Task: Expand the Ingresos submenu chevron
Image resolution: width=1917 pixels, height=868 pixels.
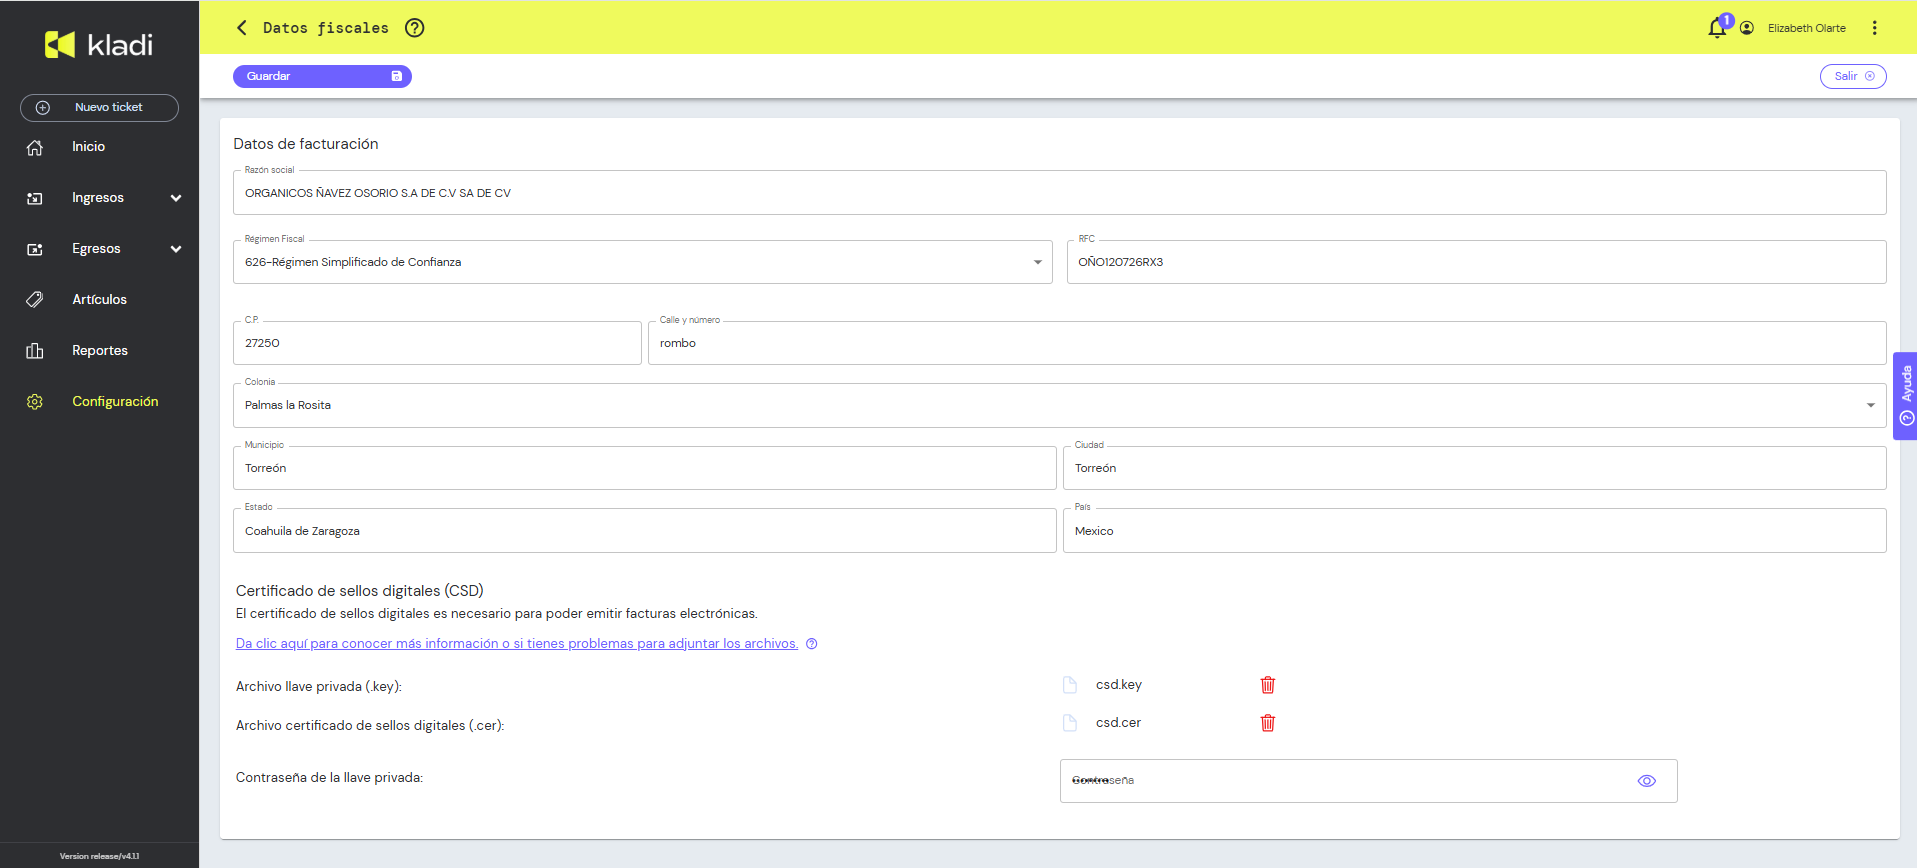Action: 176,198
